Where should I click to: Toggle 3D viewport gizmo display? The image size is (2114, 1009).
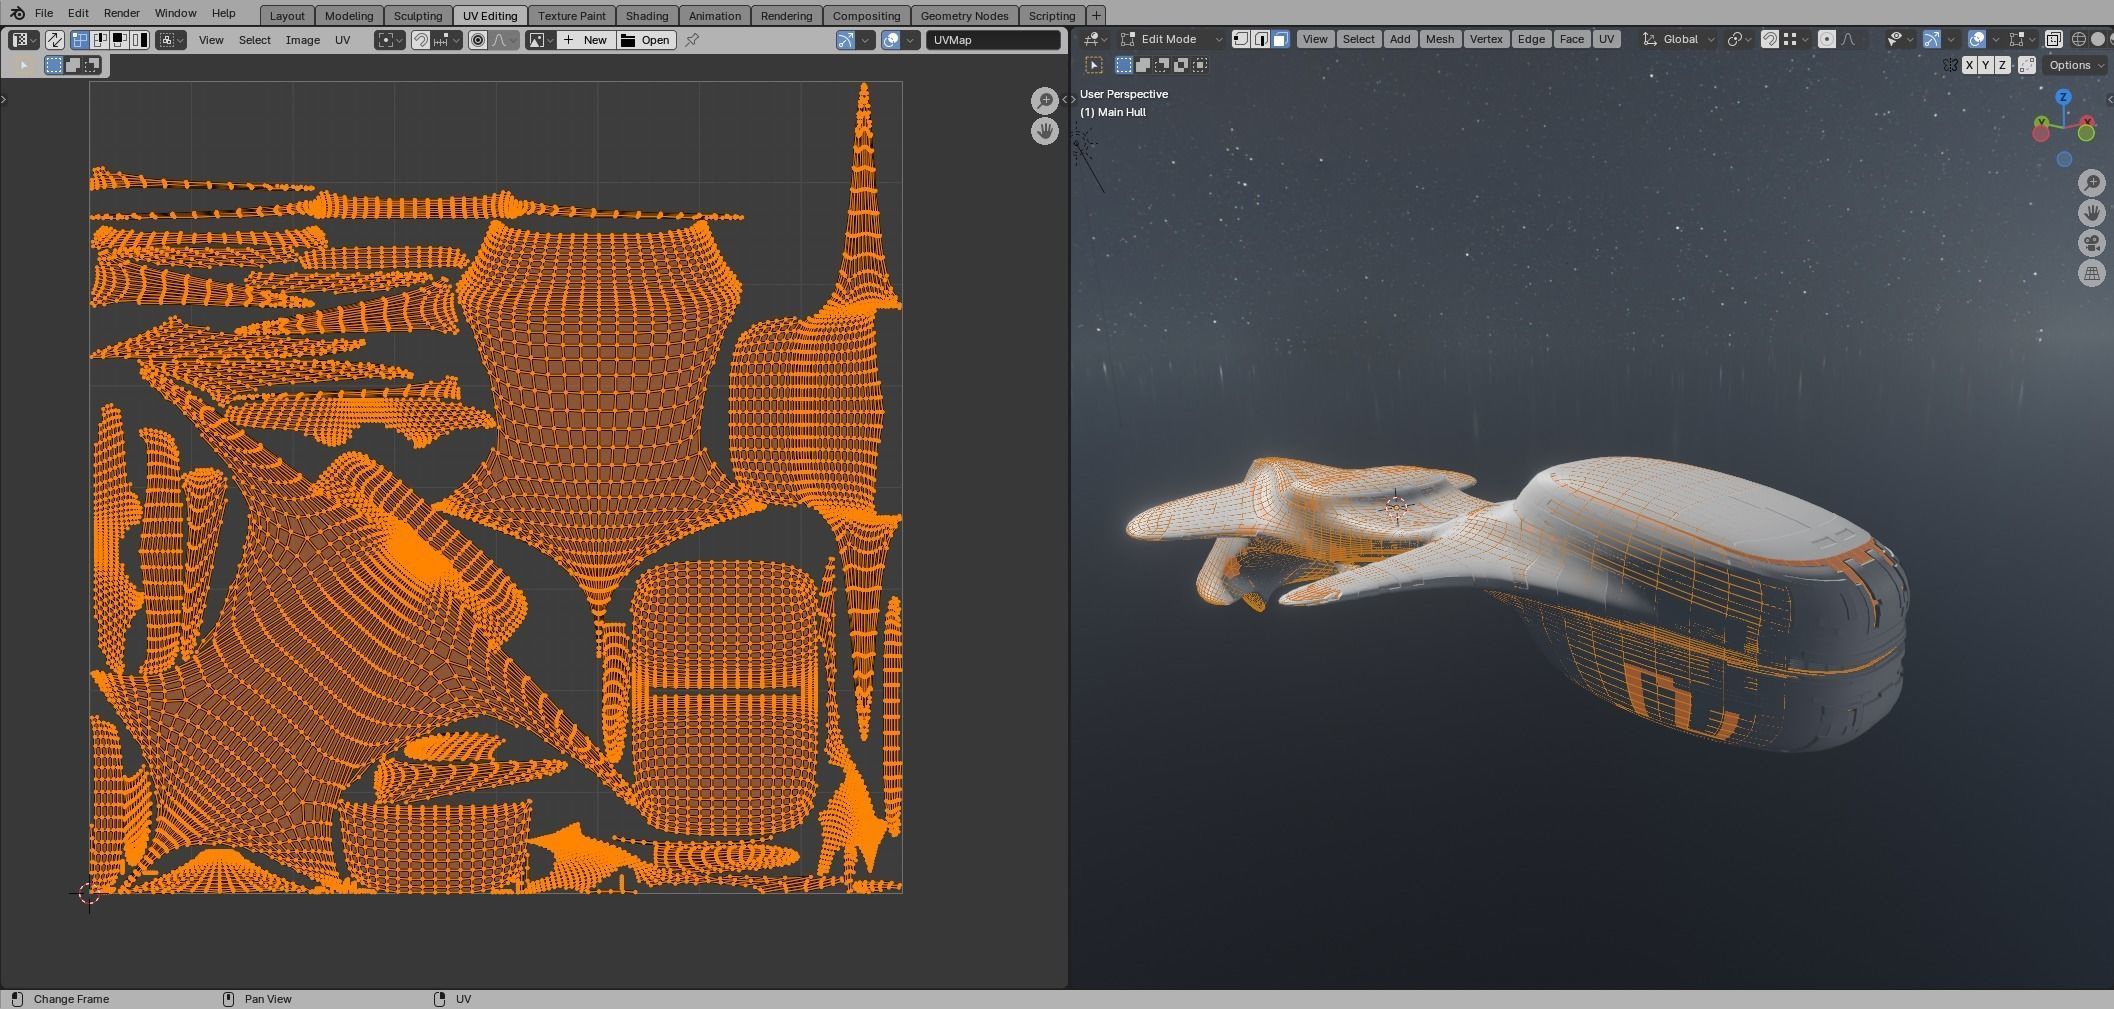1931,39
